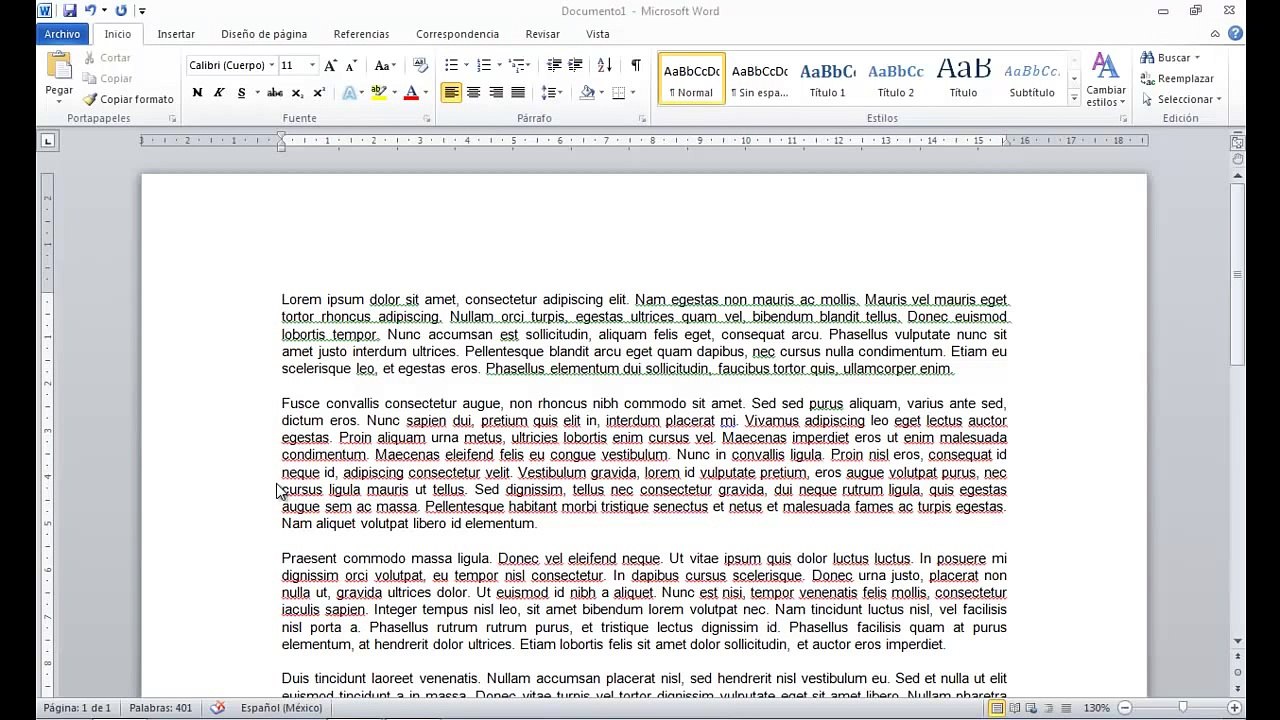
Task: Open the bullets list dropdown
Action: pos(466,65)
